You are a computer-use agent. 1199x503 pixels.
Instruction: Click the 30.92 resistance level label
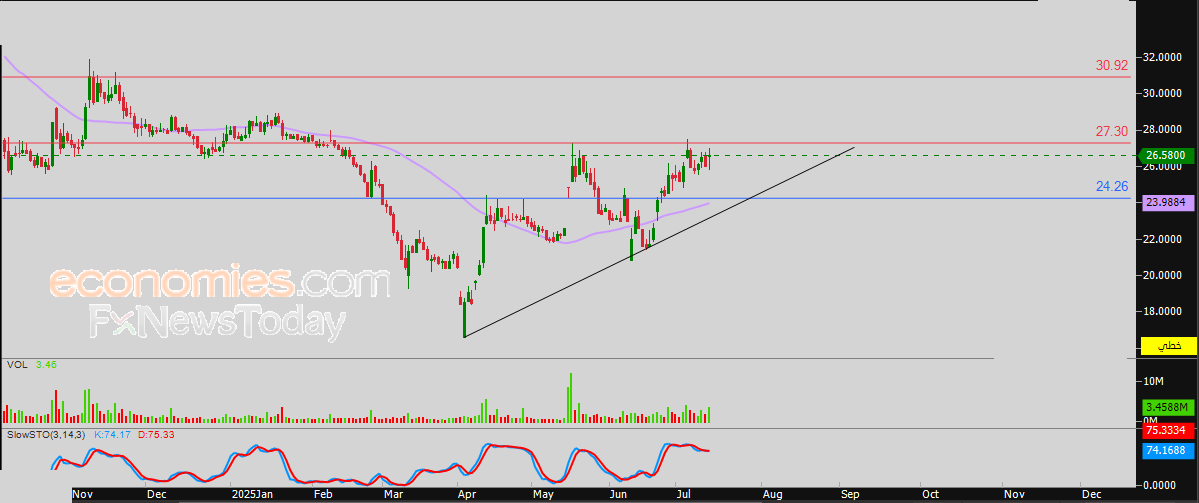click(1112, 66)
